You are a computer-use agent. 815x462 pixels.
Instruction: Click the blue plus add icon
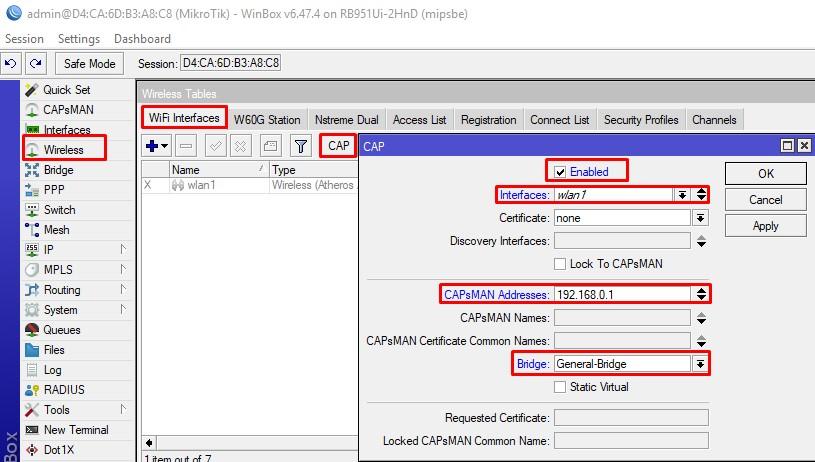click(x=156, y=146)
